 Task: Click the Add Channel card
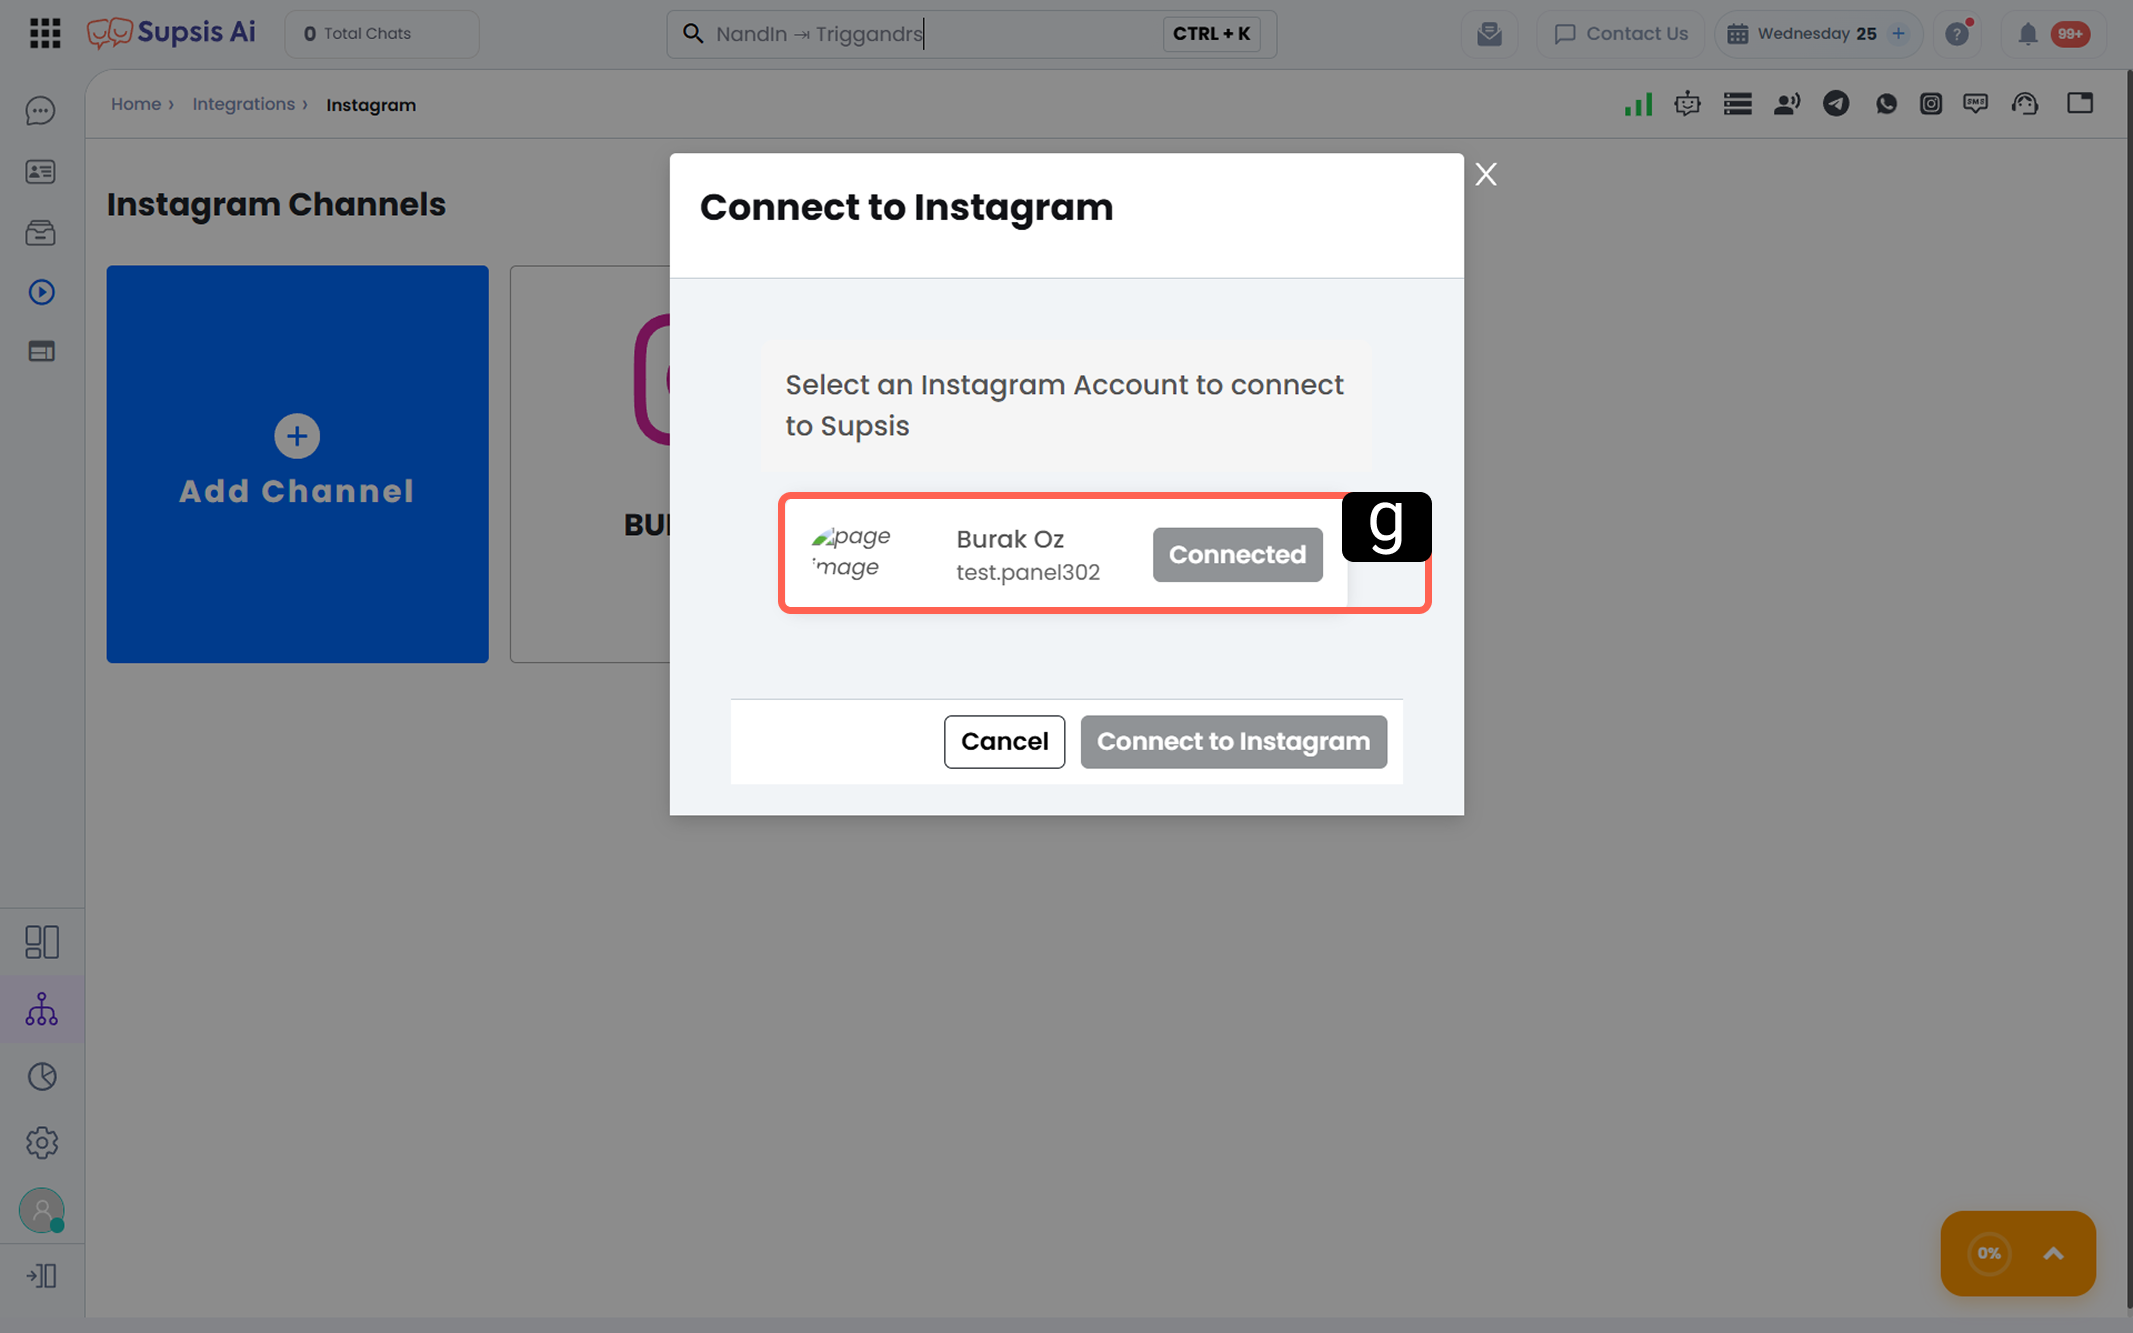coord(297,463)
